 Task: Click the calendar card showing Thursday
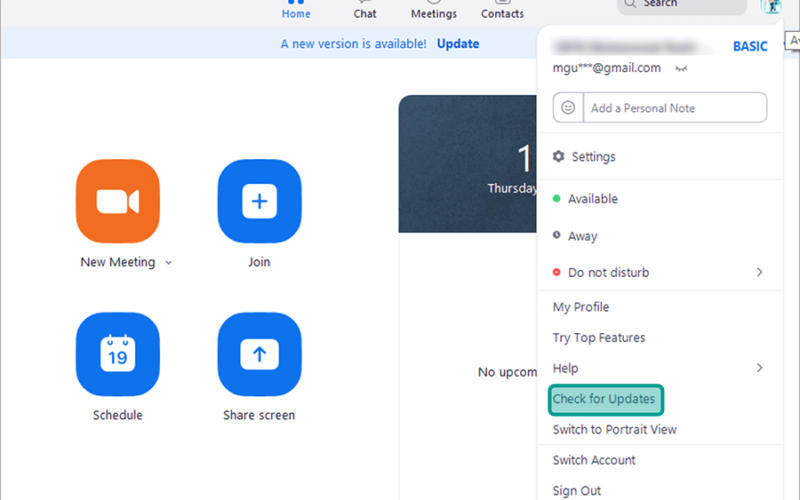tap(467, 164)
